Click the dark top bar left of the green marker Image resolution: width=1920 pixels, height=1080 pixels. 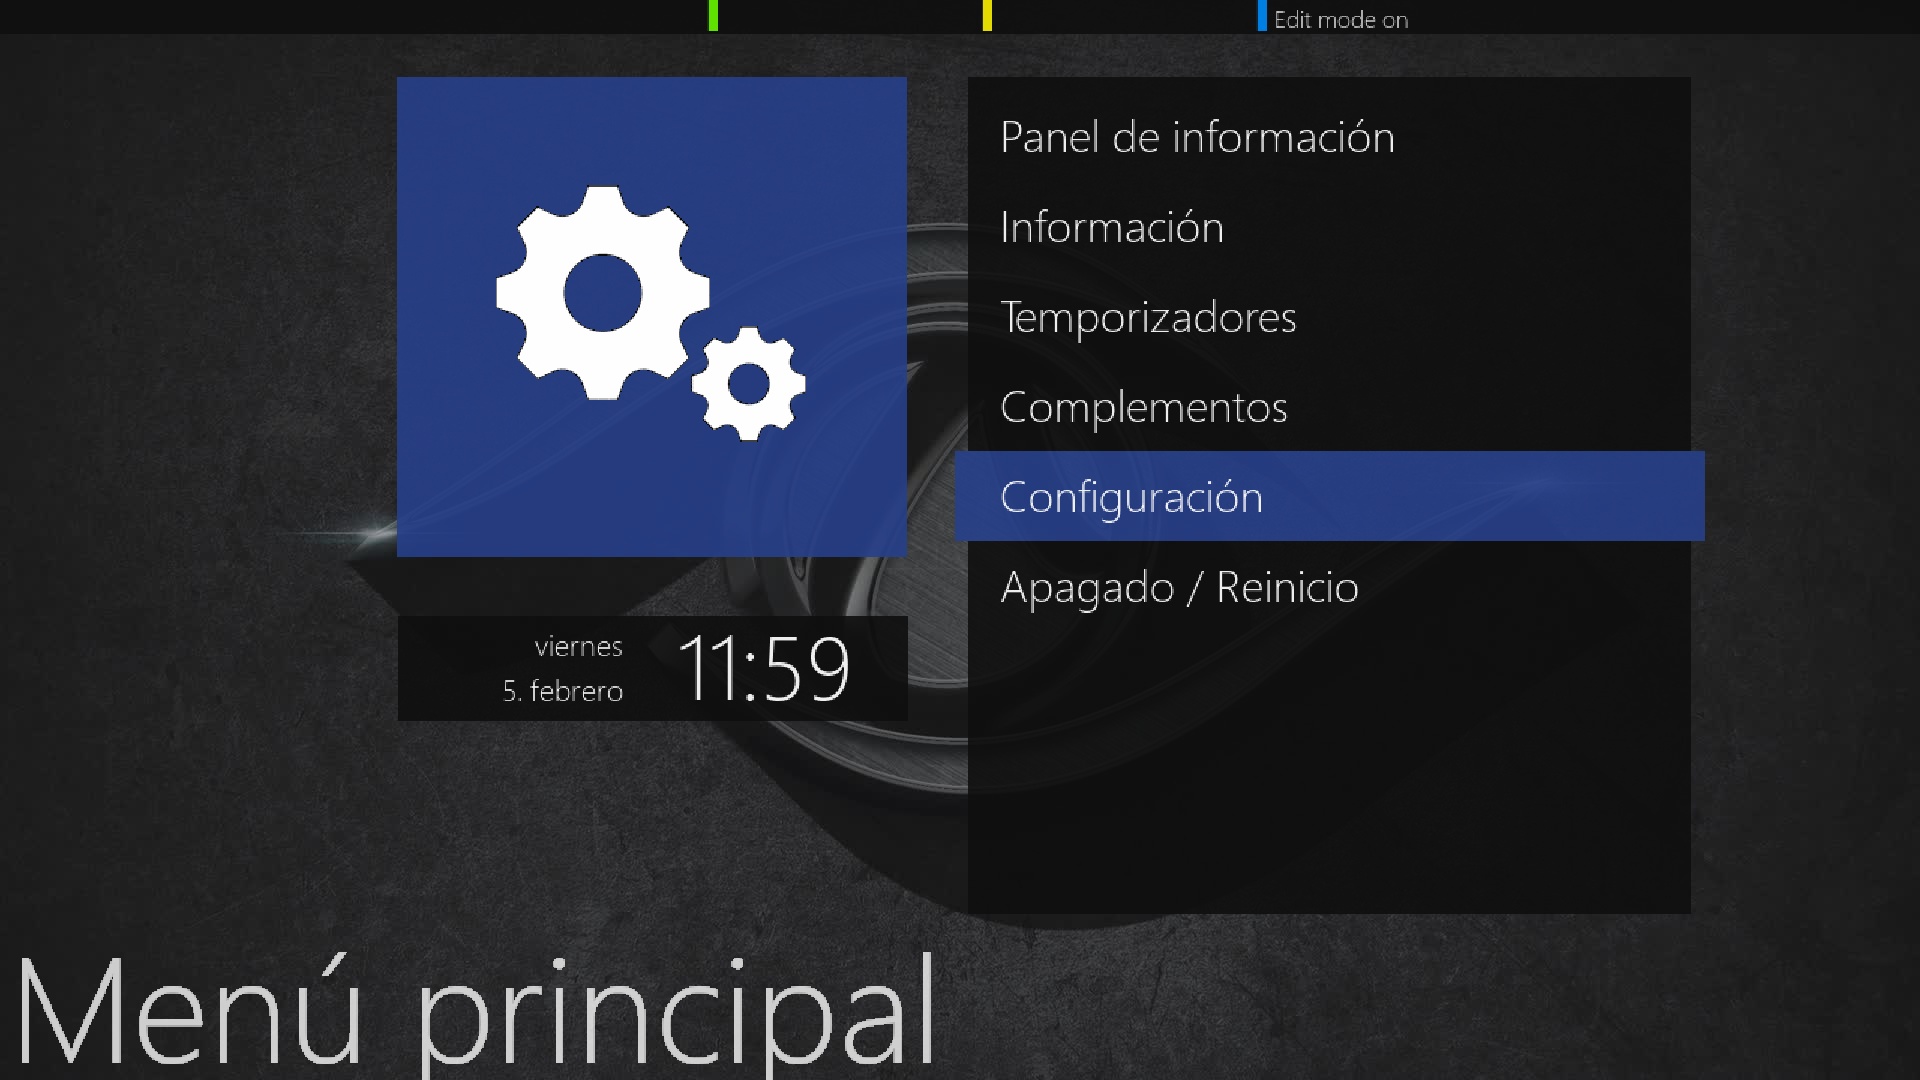(x=354, y=16)
